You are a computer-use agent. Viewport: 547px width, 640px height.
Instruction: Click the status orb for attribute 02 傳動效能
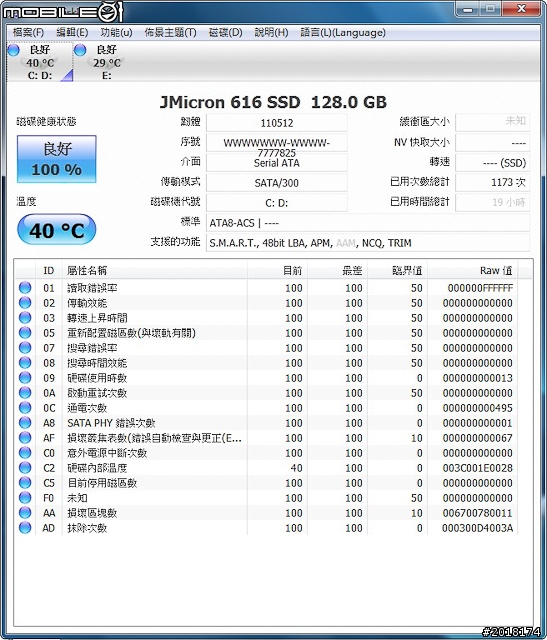pos(25,302)
